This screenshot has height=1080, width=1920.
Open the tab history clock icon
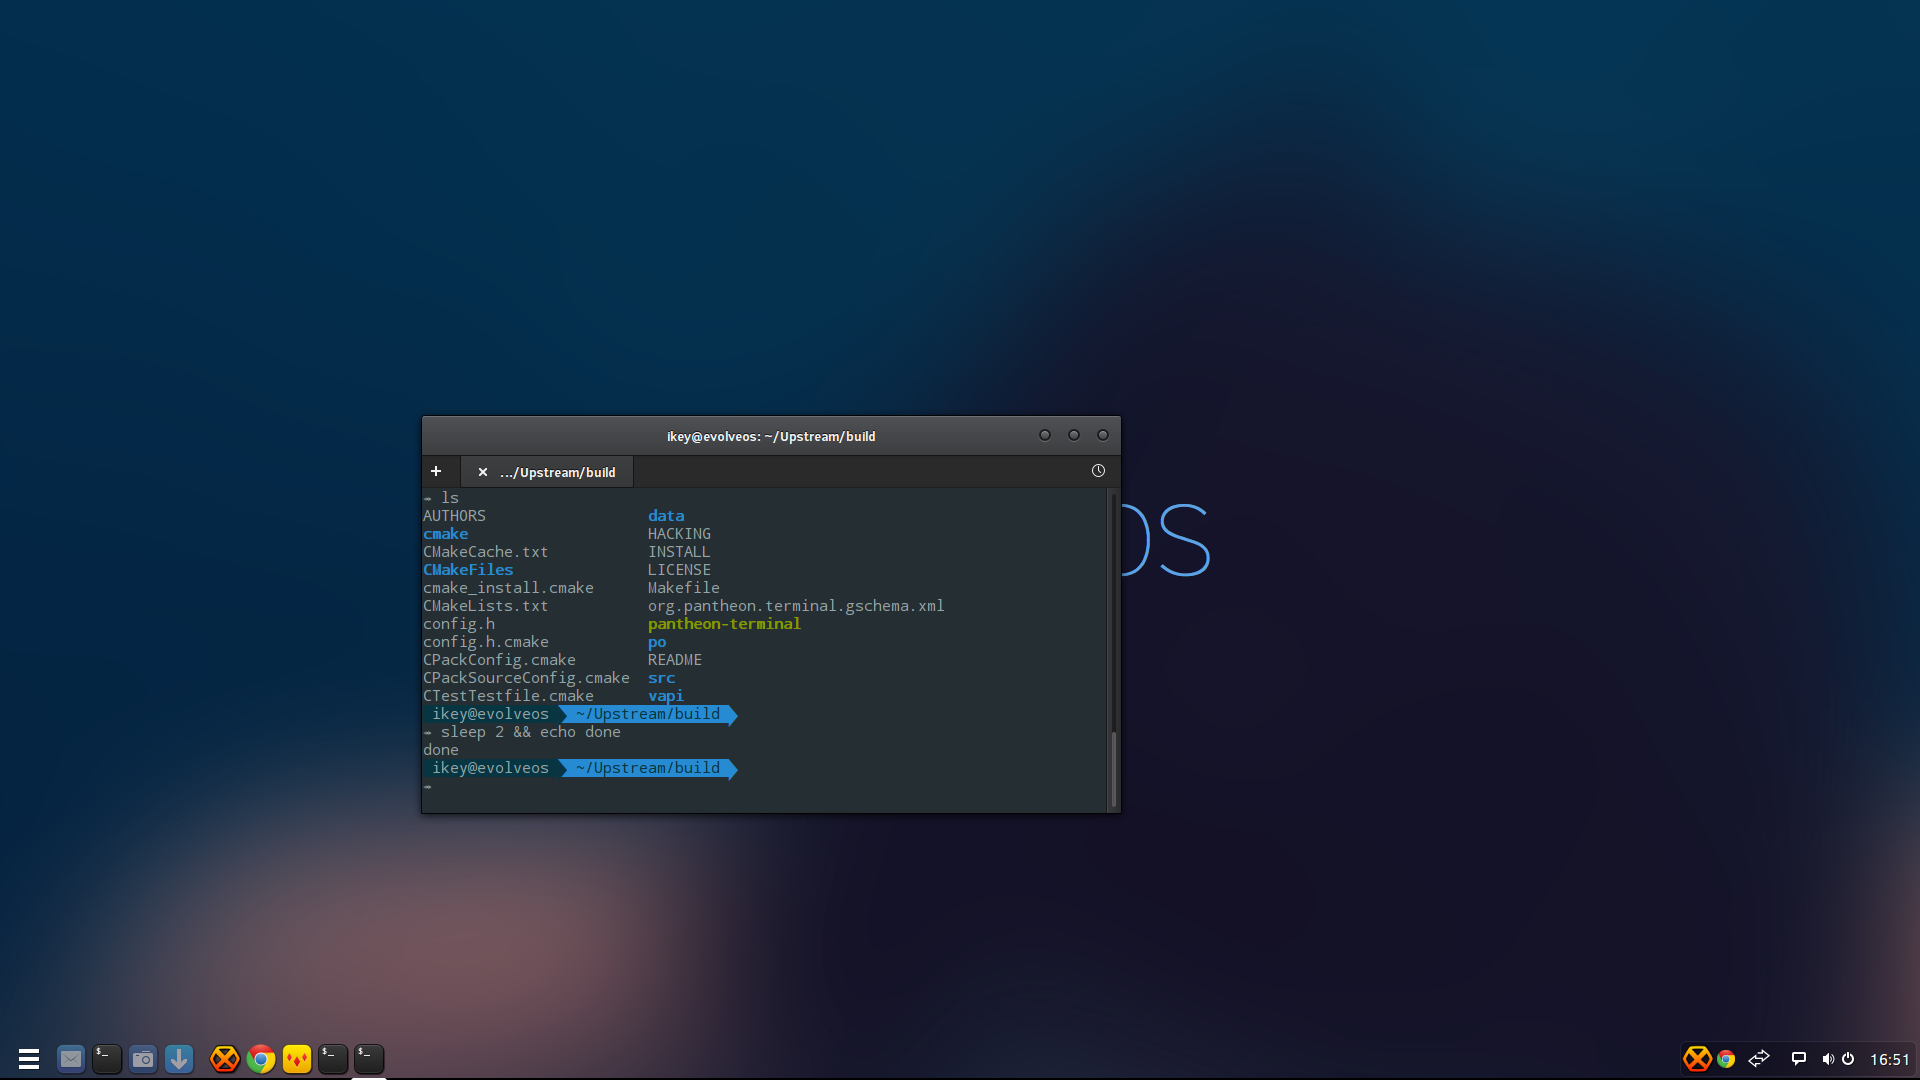coord(1098,471)
